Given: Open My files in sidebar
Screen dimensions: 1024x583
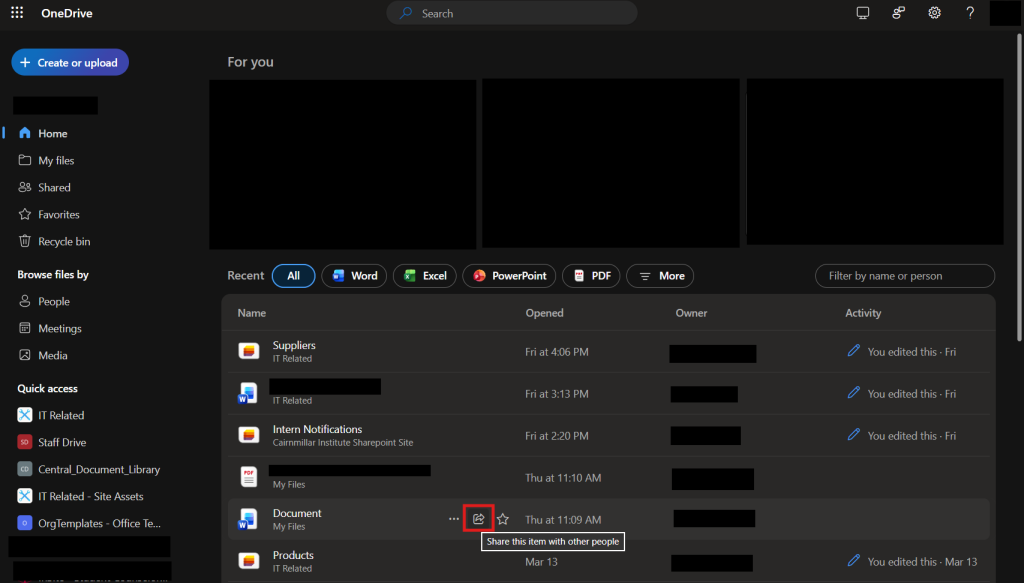Looking at the screenshot, I should click(x=56, y=161).
